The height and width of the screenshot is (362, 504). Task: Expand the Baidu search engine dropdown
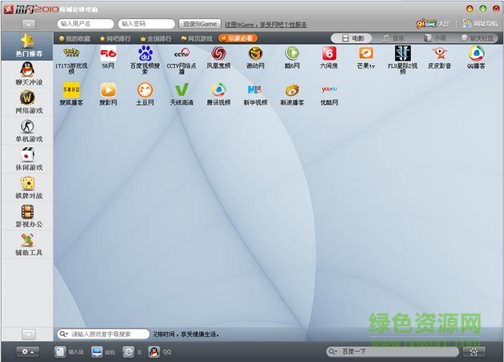coord(333,351)
